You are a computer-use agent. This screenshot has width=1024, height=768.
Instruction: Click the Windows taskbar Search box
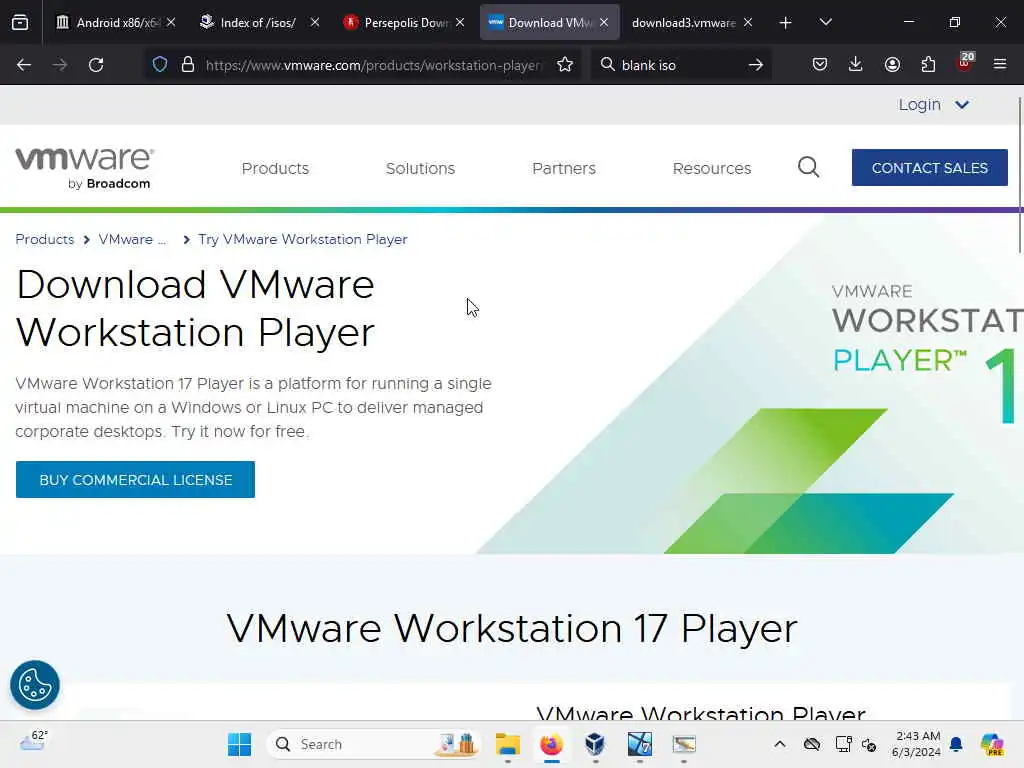[x=372, y=744]
